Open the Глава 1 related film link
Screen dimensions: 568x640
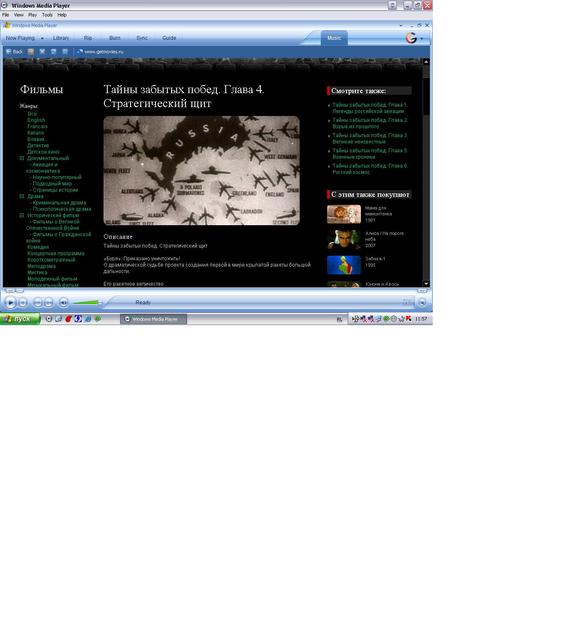click(x=369, y=108)
